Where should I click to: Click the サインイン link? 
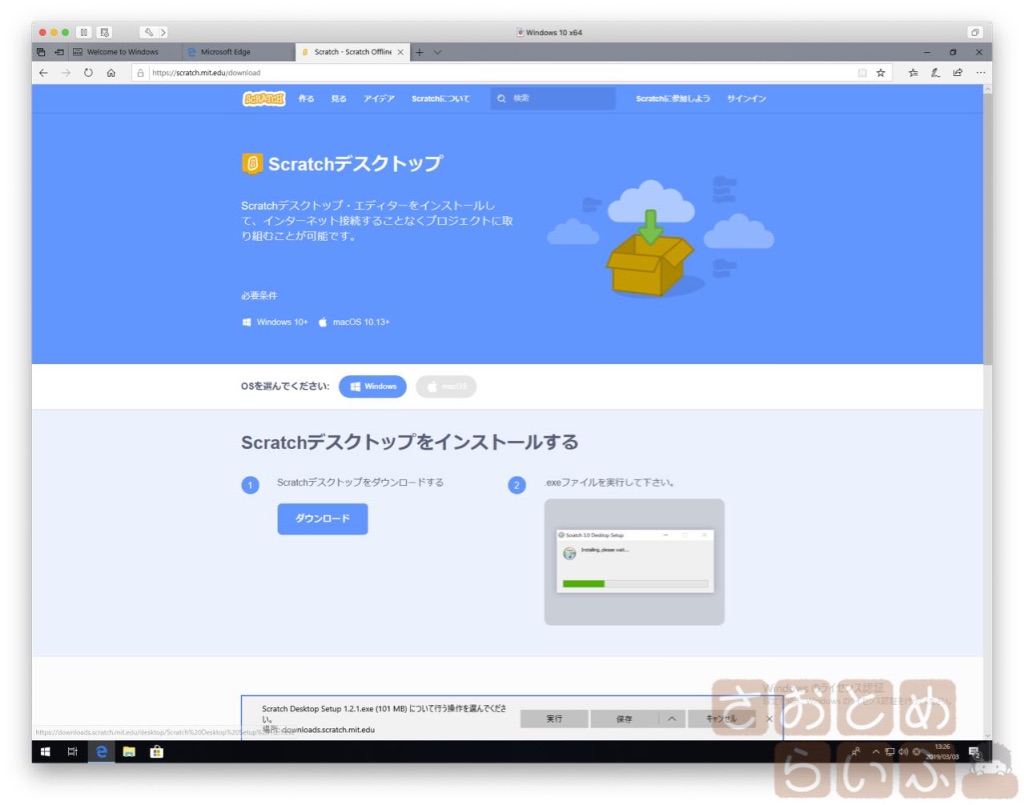pos(746,99)
